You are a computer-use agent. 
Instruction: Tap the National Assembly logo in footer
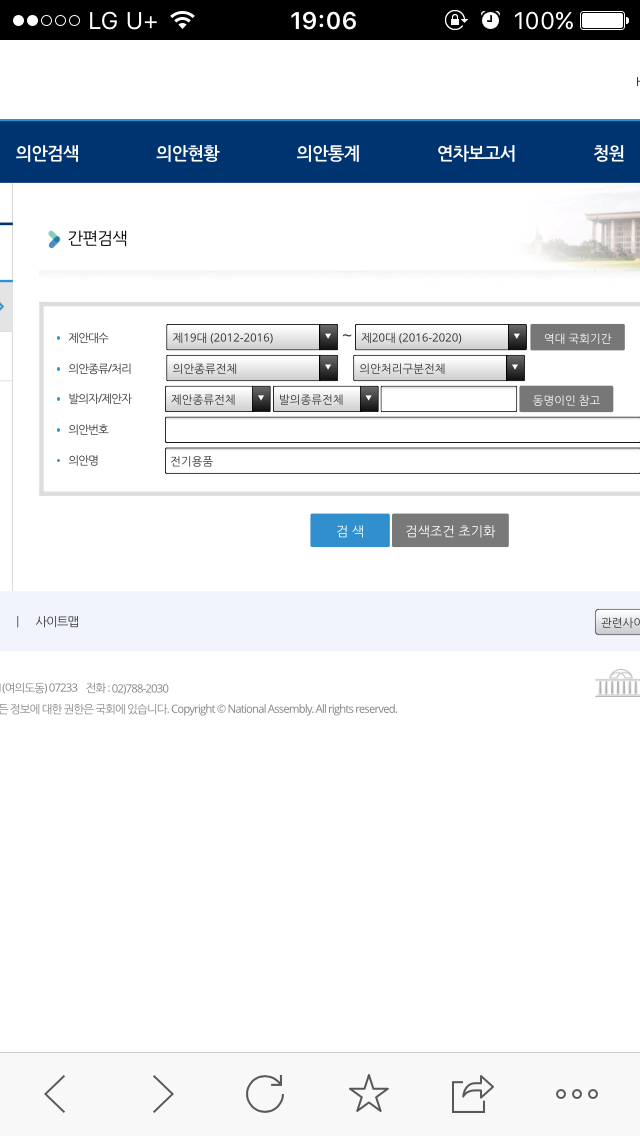click(x=617, y=683)
